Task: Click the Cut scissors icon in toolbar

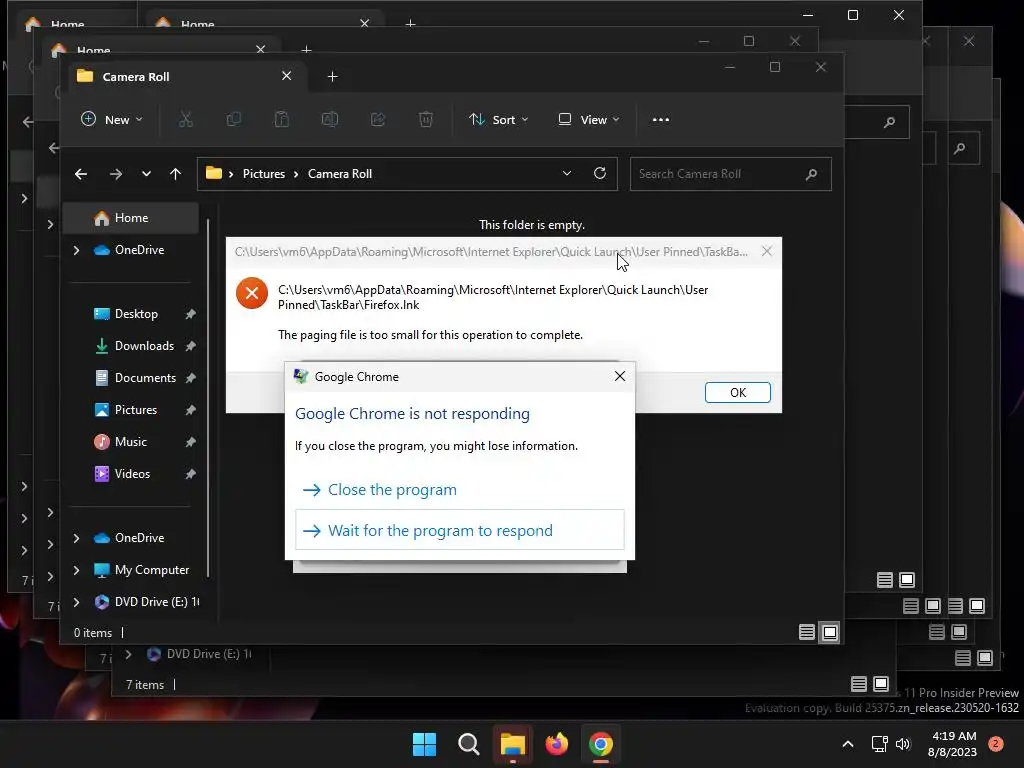Action: [x=185, y=120]
